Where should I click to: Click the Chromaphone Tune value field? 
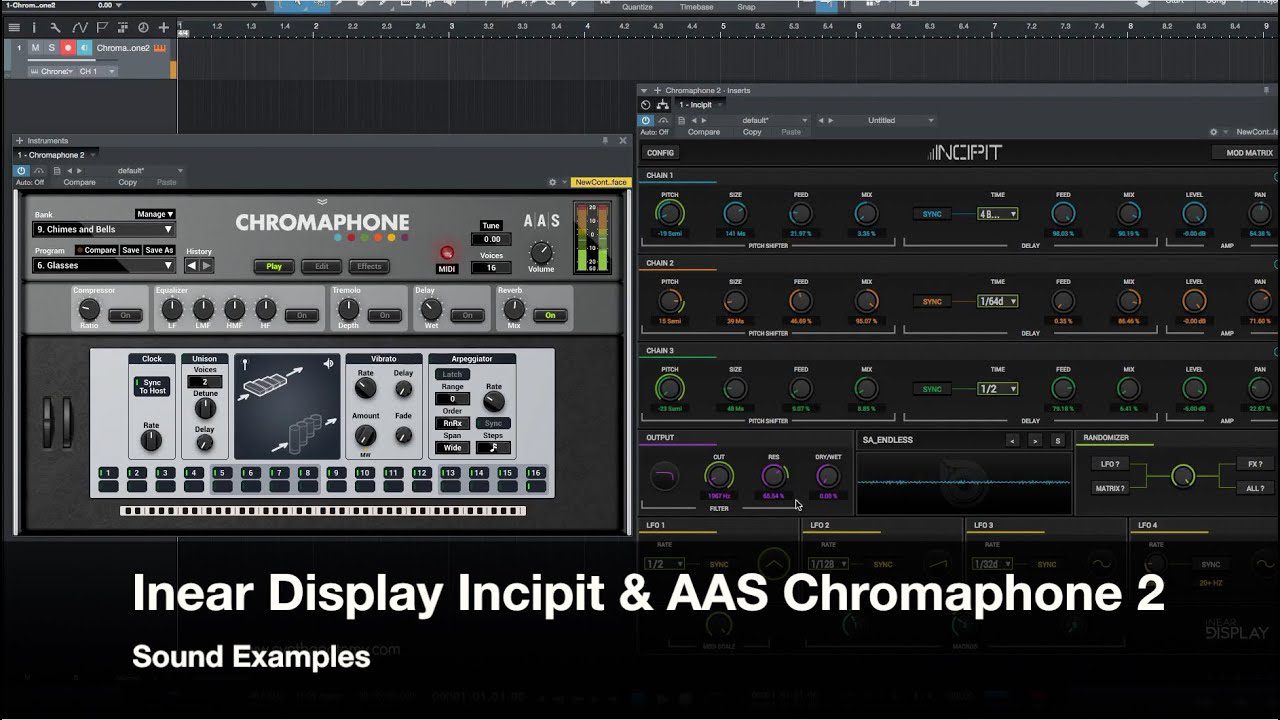[x=491, y=240]
